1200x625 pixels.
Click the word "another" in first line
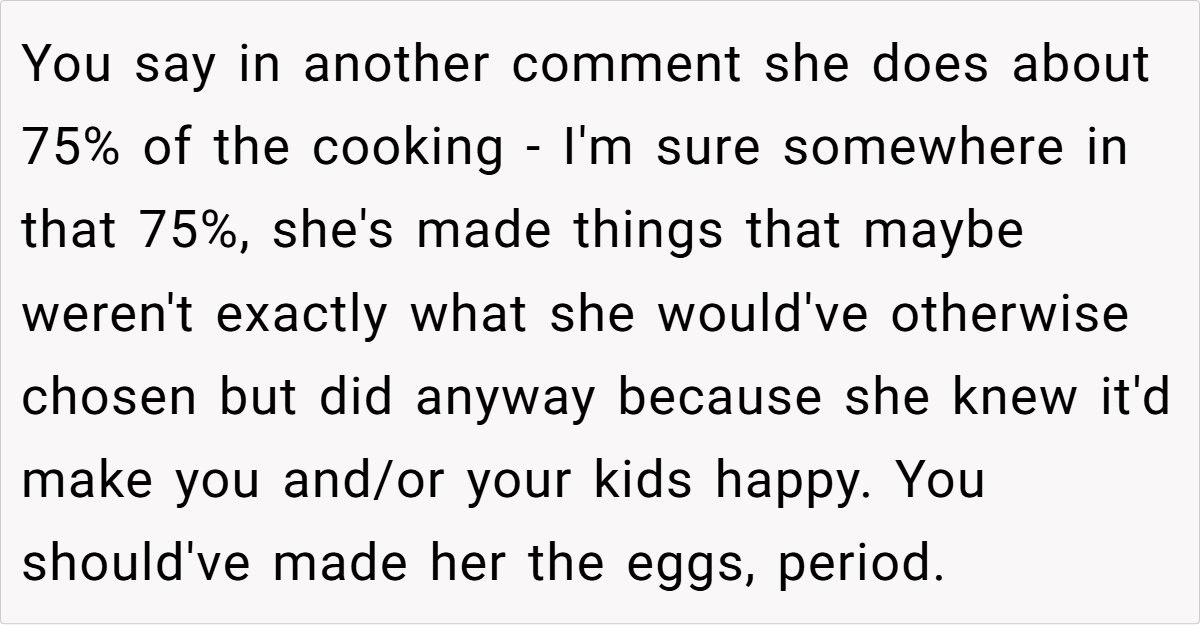coord(397,65)
